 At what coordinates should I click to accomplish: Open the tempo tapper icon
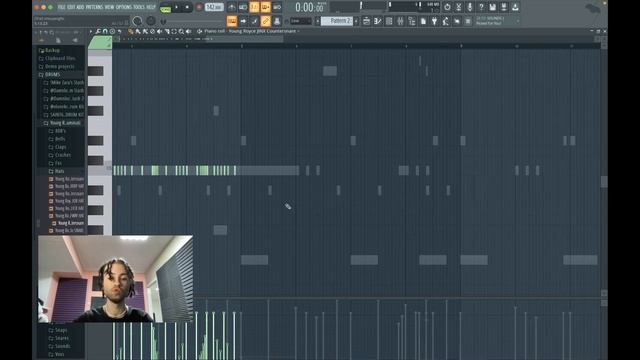pyautogui.click(x=446, y=21)
